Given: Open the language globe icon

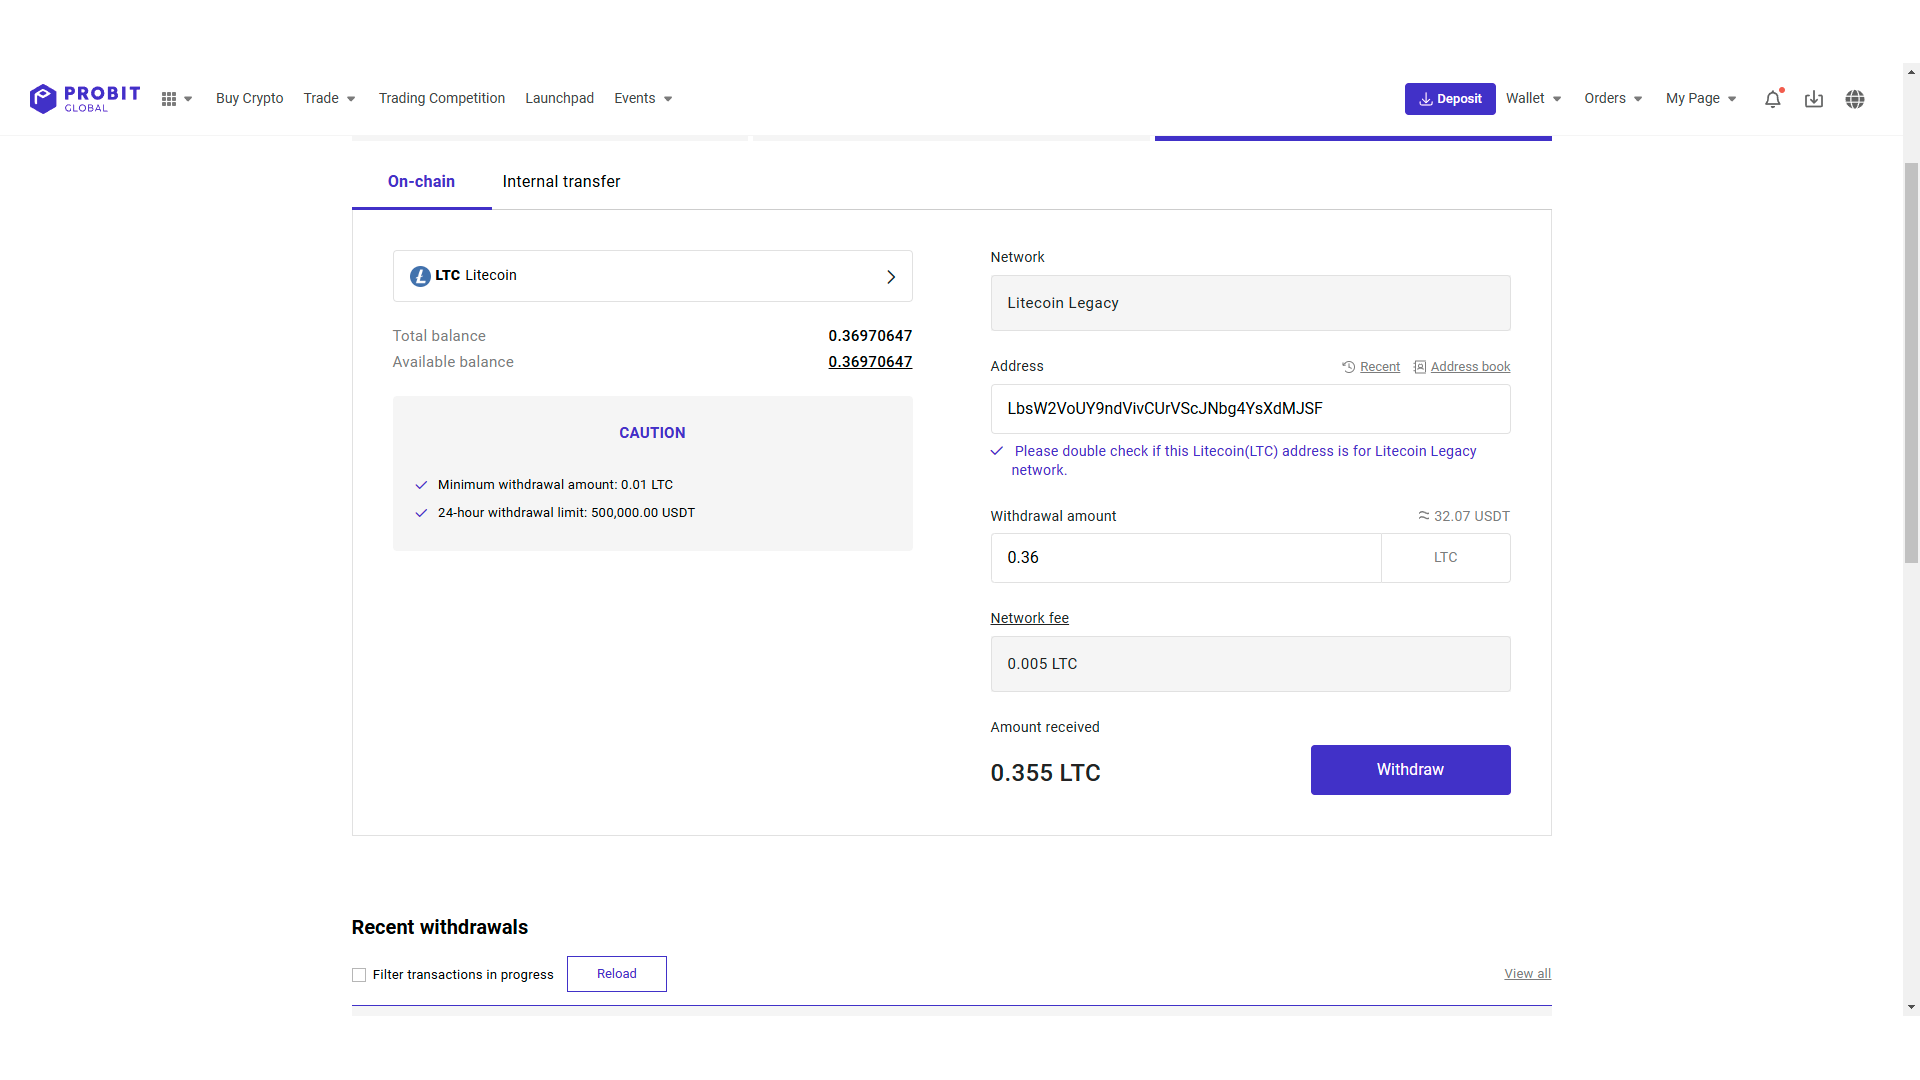Looking at the screenshot, I should (x=1855, y=99).
